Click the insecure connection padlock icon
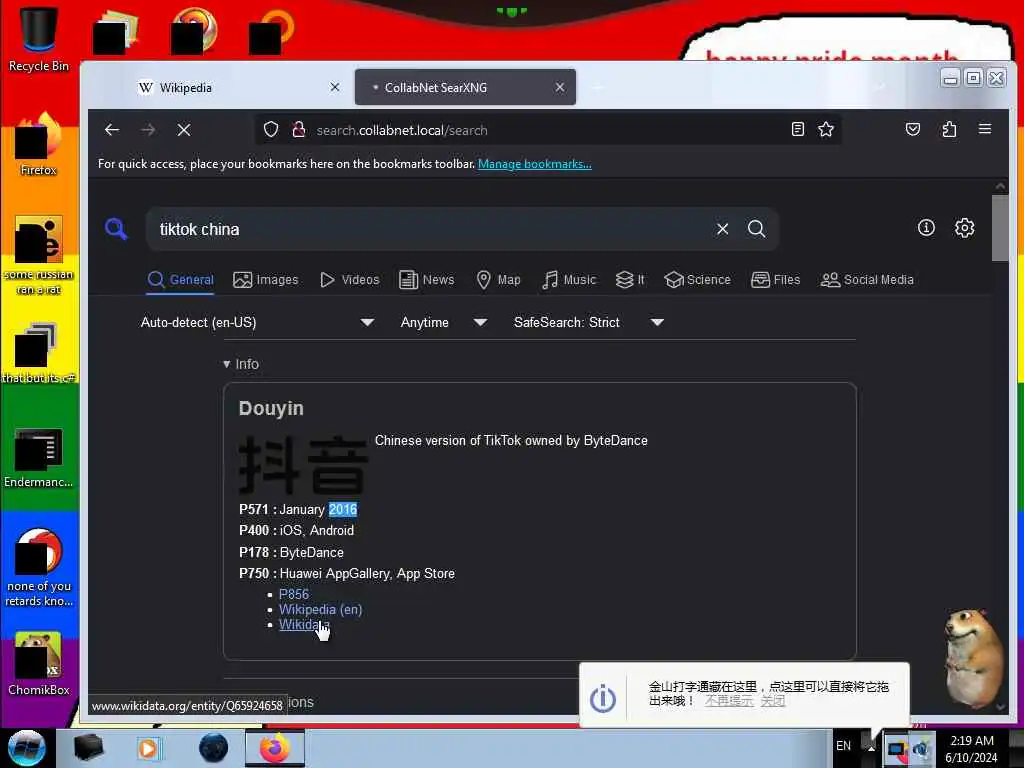This screenshot has width=1024, height=768. click(x=298, y=129)
